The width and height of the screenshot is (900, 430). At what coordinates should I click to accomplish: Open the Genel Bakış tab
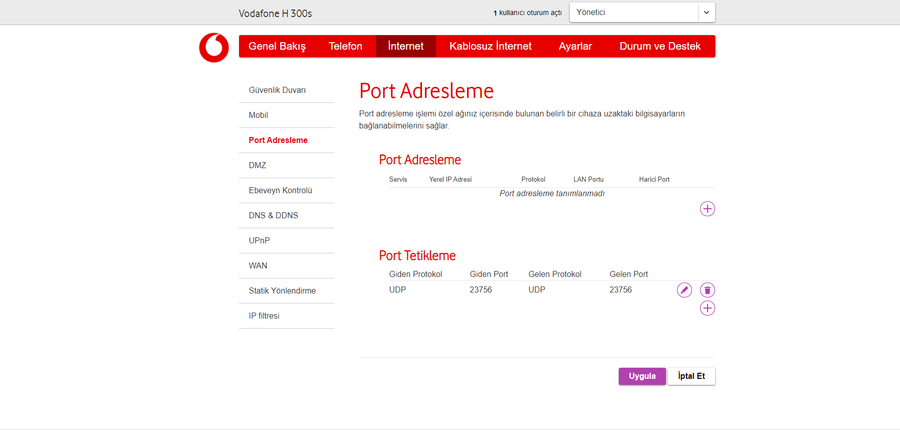pyautogui.click(x=277, y=46)
